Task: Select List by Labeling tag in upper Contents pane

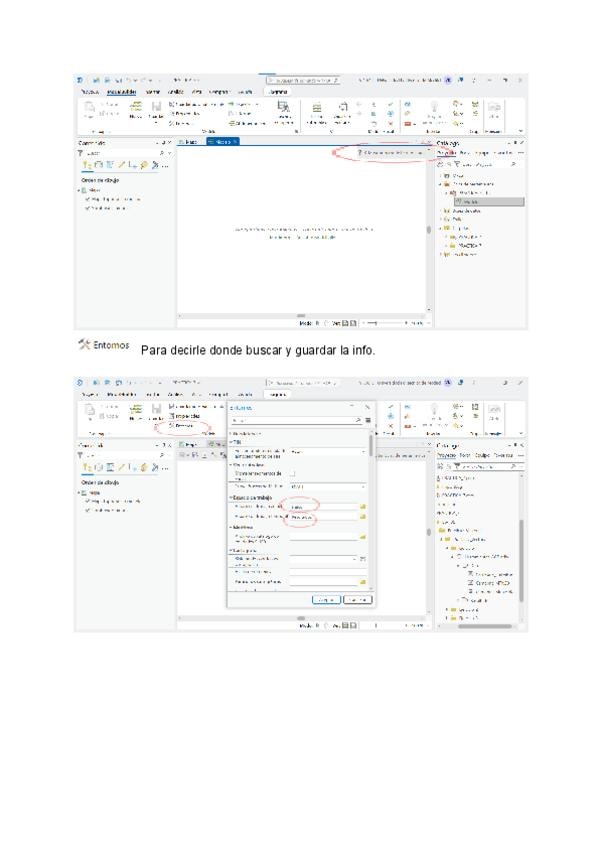Action: point(144,165)
